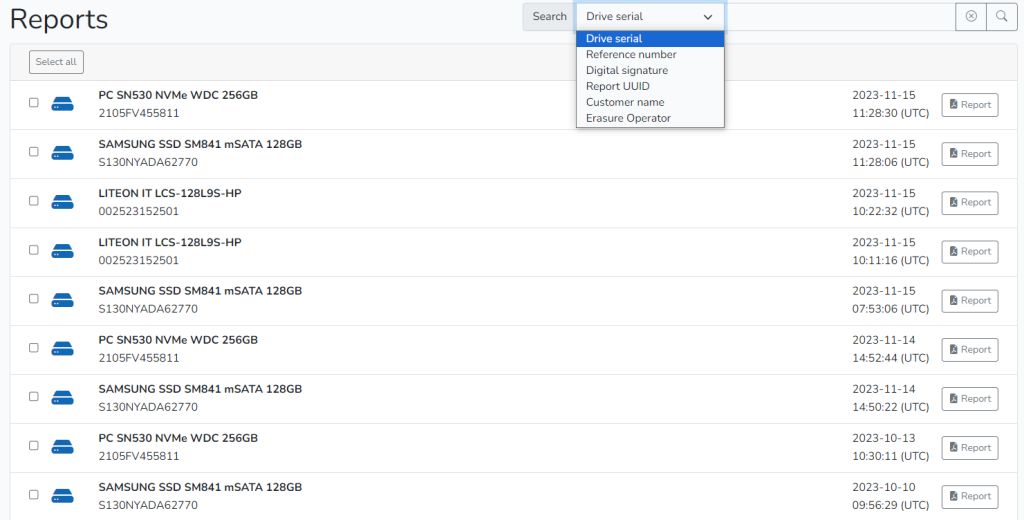Open Report for the 14:50:22 entry
The width and height of the screenshot is (1024, 520).
(x=970, y=398)
